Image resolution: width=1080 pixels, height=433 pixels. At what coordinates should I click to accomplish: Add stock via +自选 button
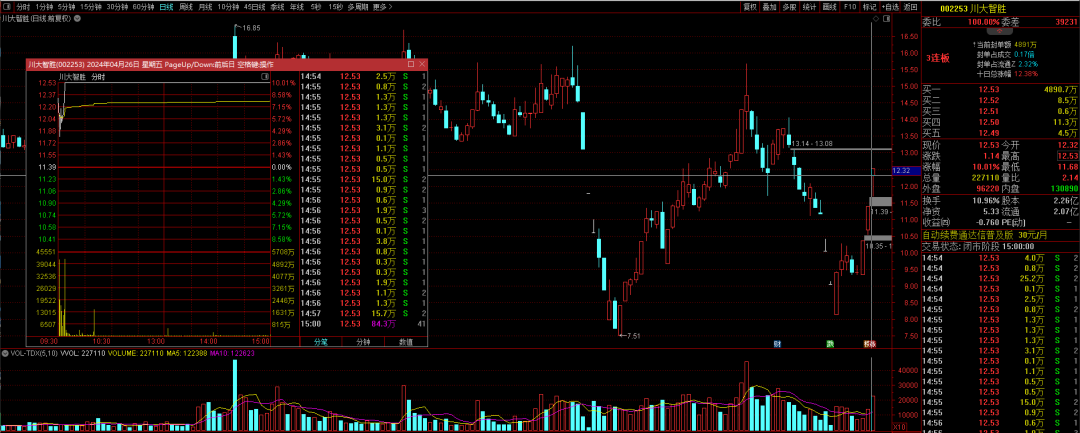[891, 6]
